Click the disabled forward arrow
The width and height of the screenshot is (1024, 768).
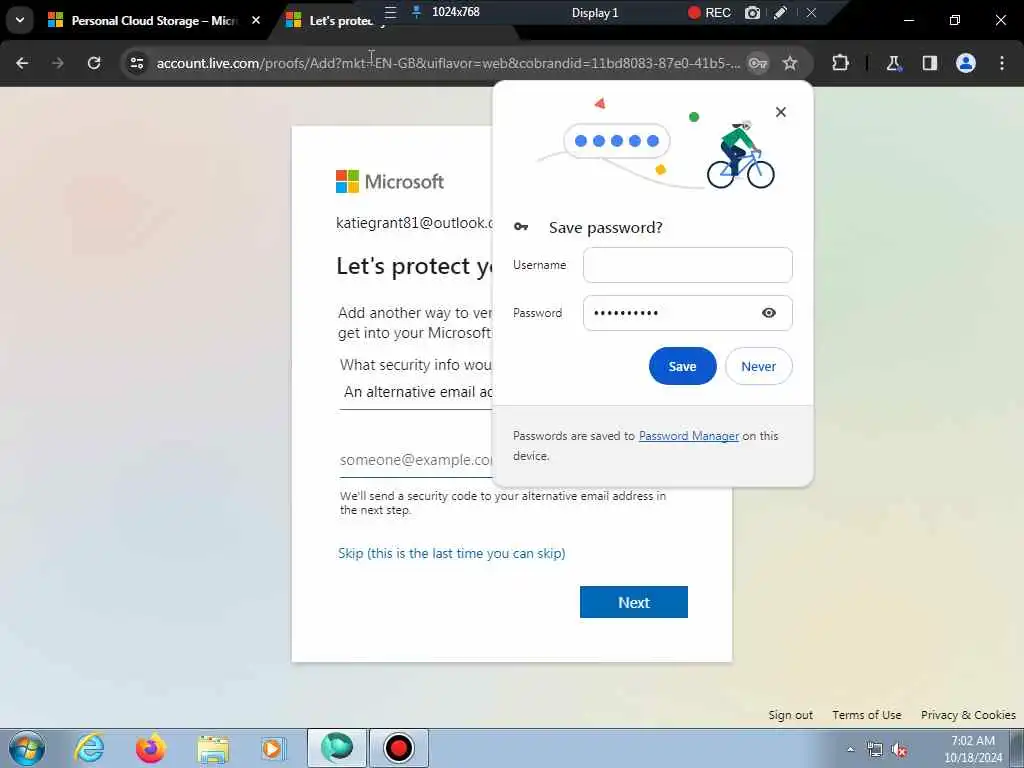click(58, 63)
